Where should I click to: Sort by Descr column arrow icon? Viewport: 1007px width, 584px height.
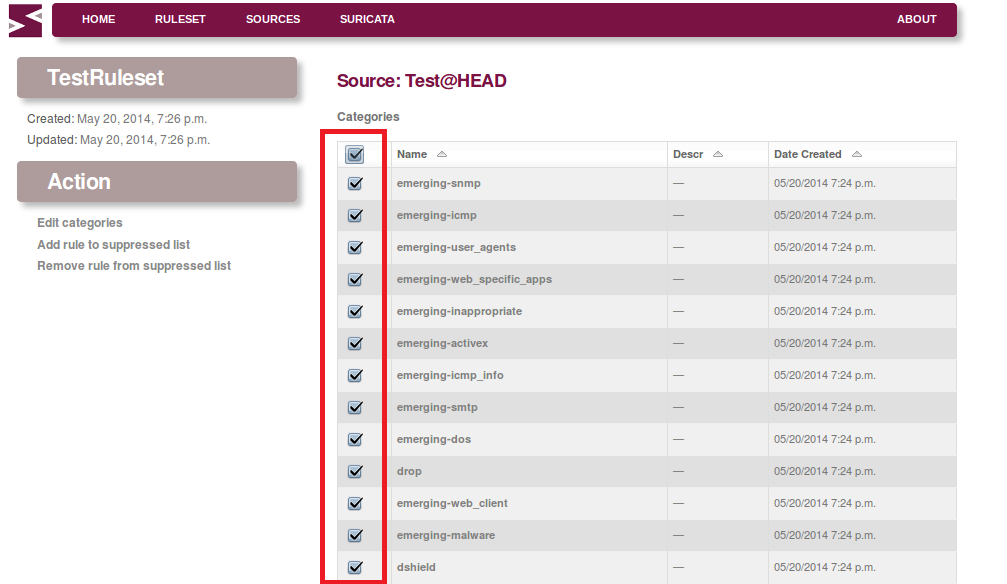pyautogui.click(x=718, y=154)
